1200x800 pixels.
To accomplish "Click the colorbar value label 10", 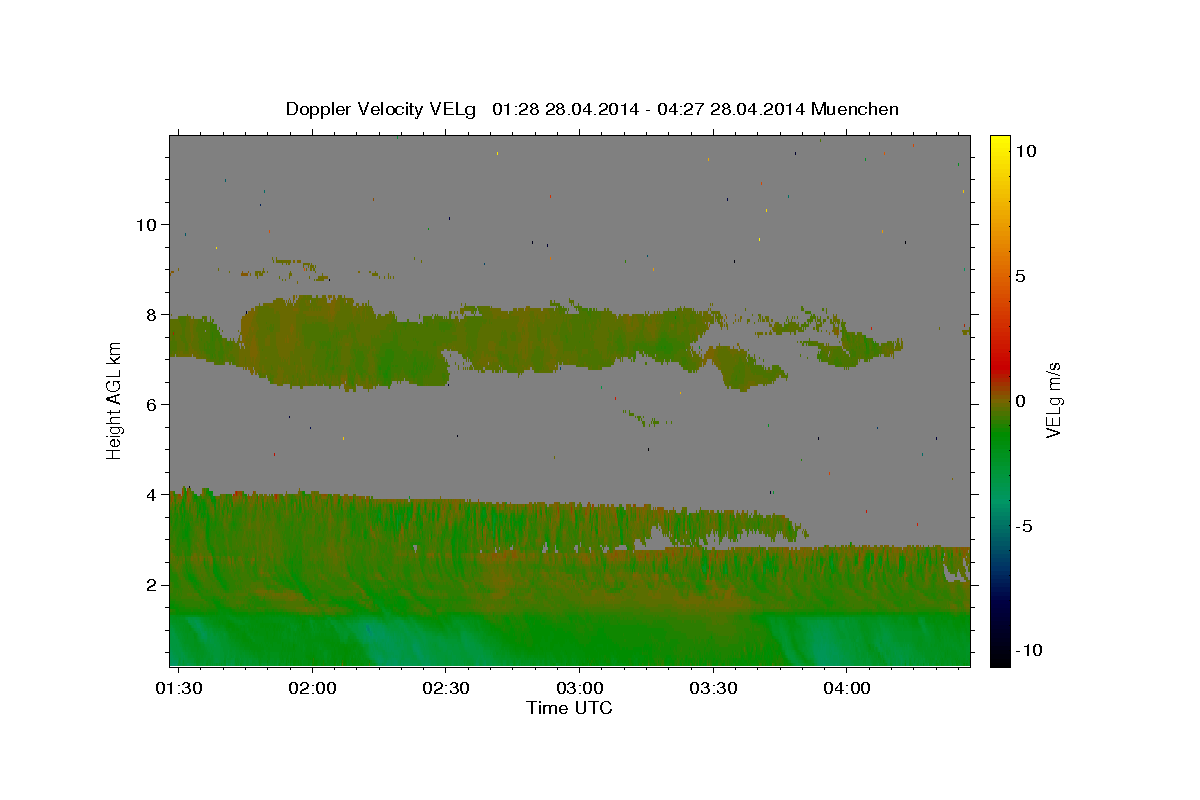I will (x=1025, y=150).
